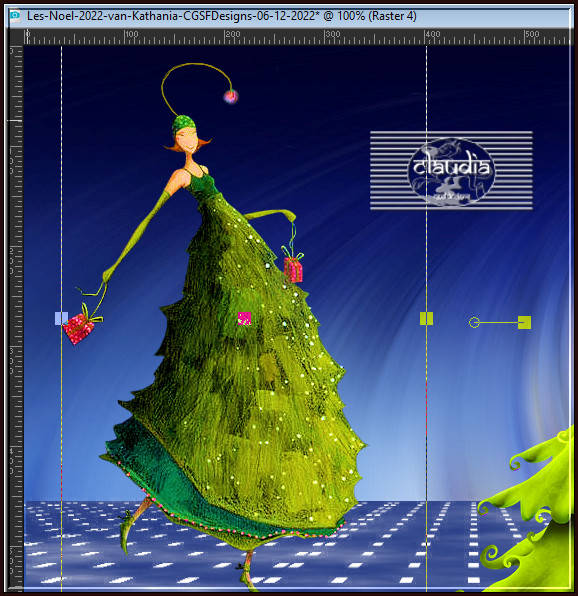Click the 100 mark on horizontal ruler

tap(131, 34)
